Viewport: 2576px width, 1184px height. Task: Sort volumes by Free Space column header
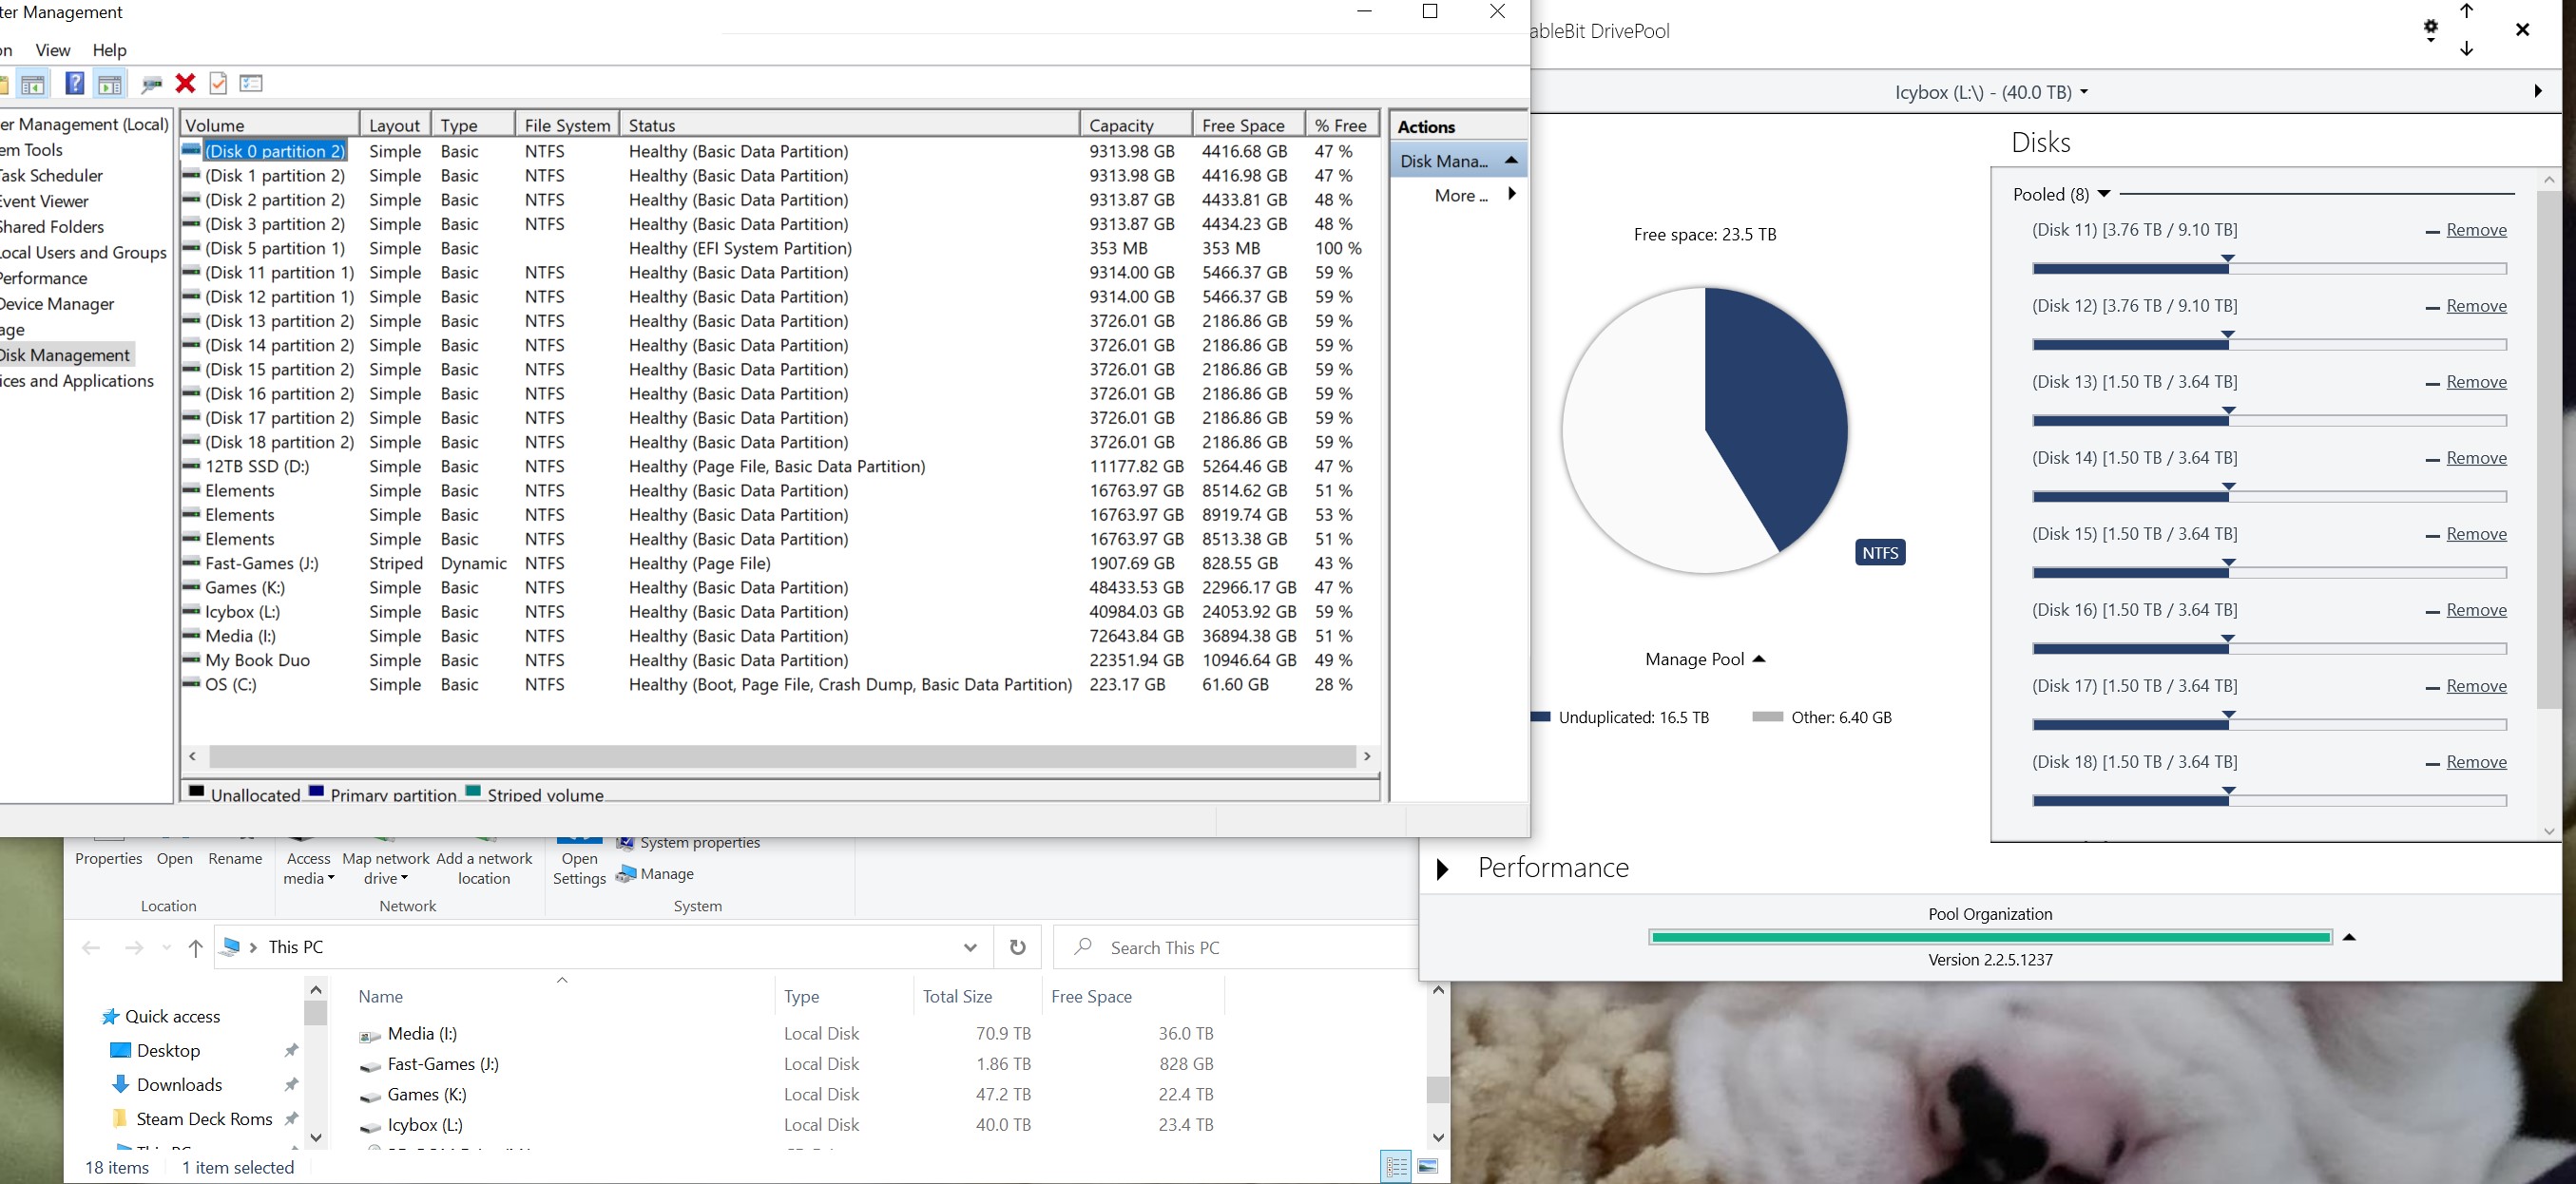pos(1247,125)
